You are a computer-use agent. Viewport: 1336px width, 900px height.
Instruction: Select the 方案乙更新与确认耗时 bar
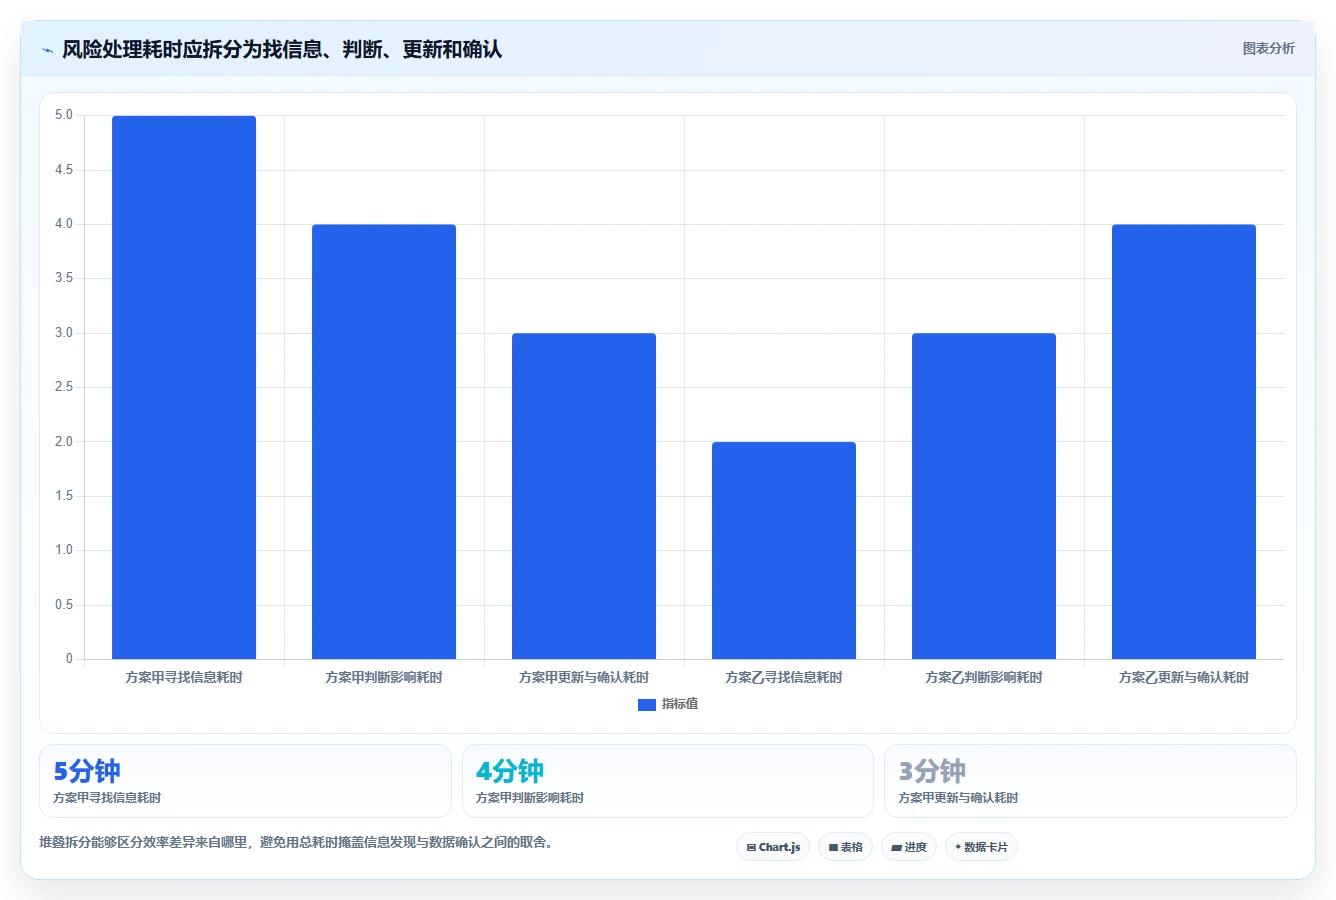(x=1184, y=442)
